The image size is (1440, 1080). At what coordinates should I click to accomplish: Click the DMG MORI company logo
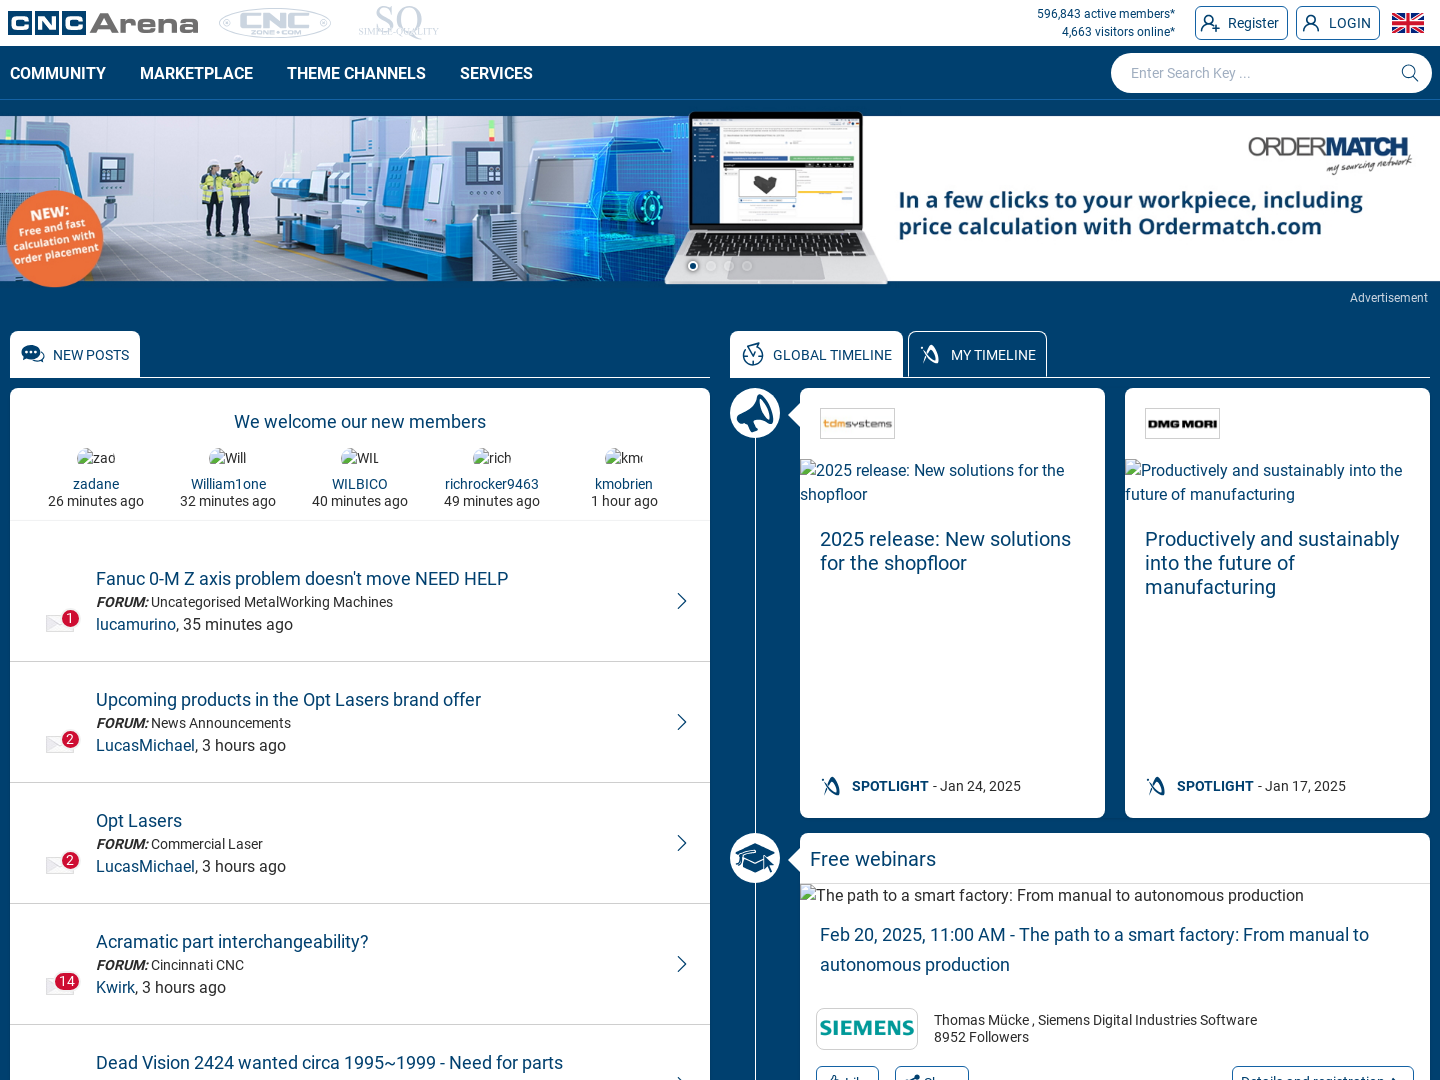1182,423
